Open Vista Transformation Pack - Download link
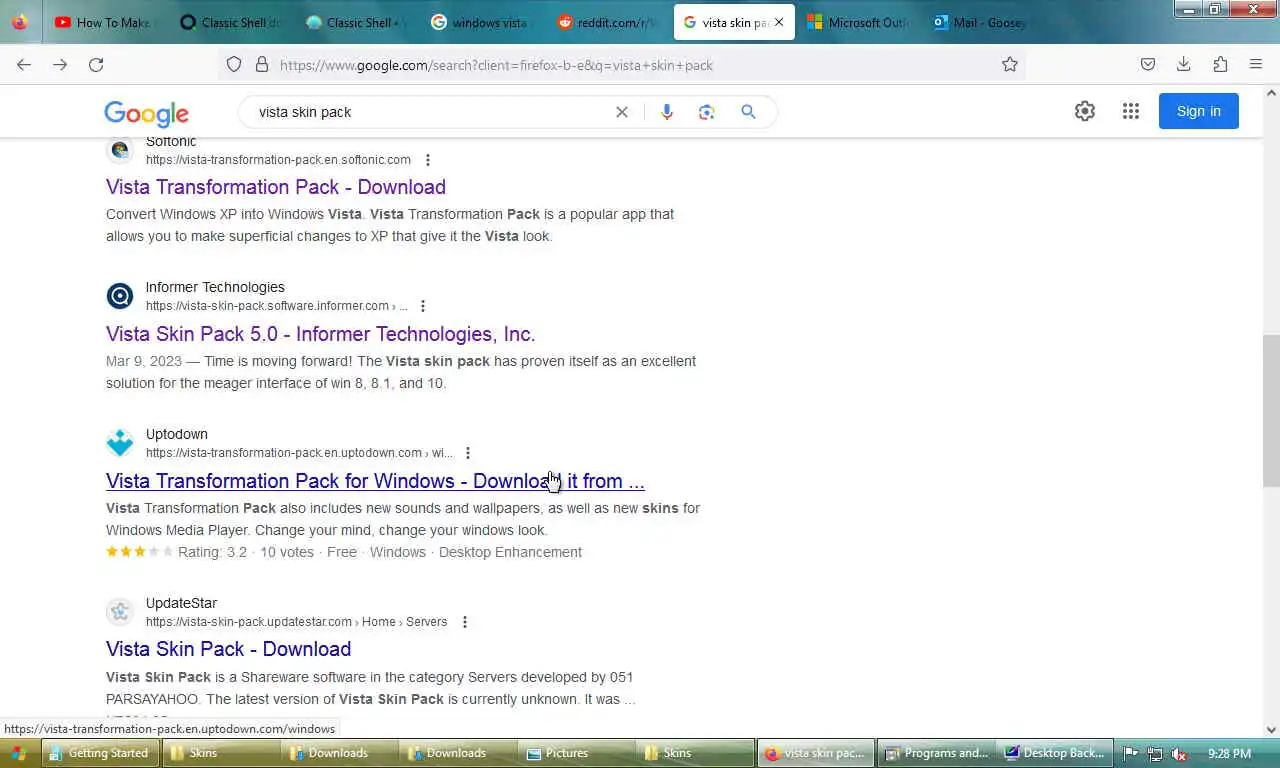1280x768 pixels. [276, 187]
